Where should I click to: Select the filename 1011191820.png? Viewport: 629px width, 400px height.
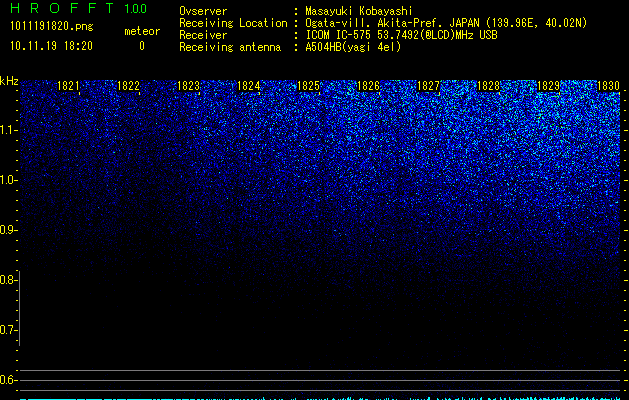pyautogui.click(x=52, y=27)
